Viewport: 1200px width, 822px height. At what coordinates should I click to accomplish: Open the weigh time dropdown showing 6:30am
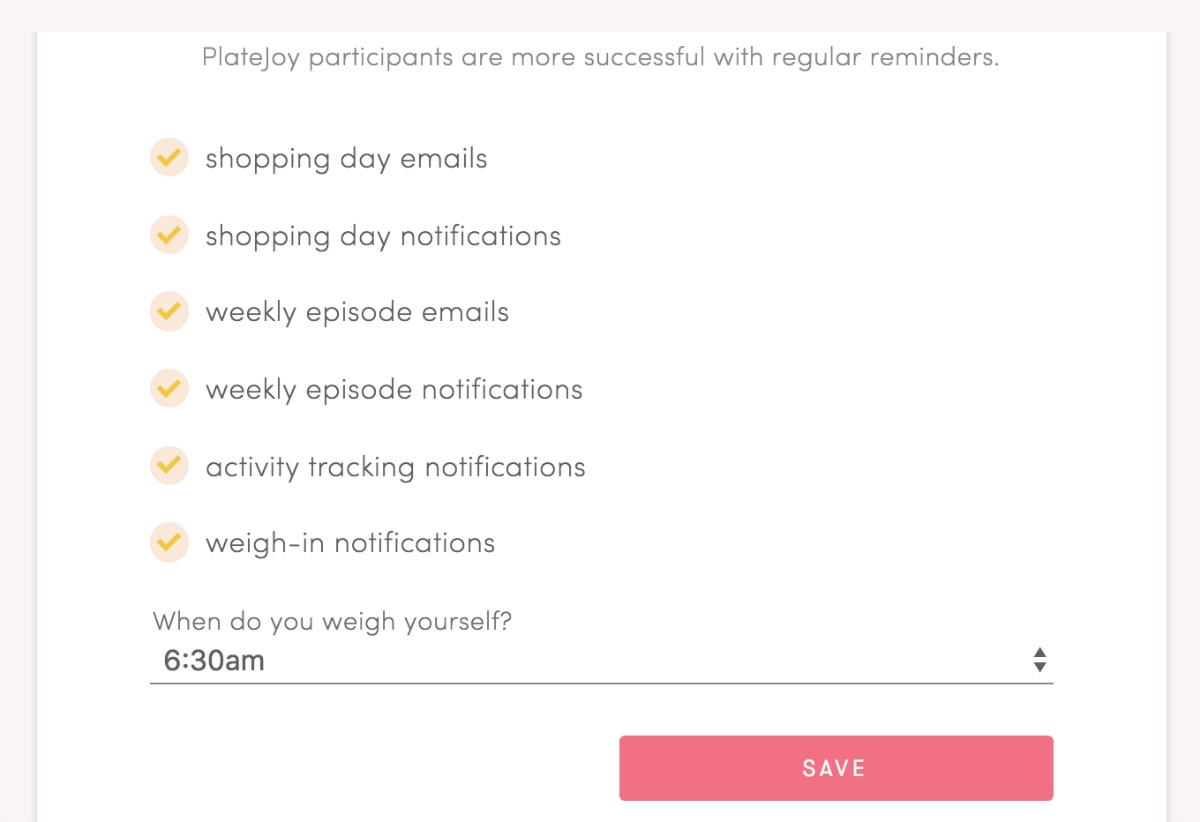click(x=600, y=660)
